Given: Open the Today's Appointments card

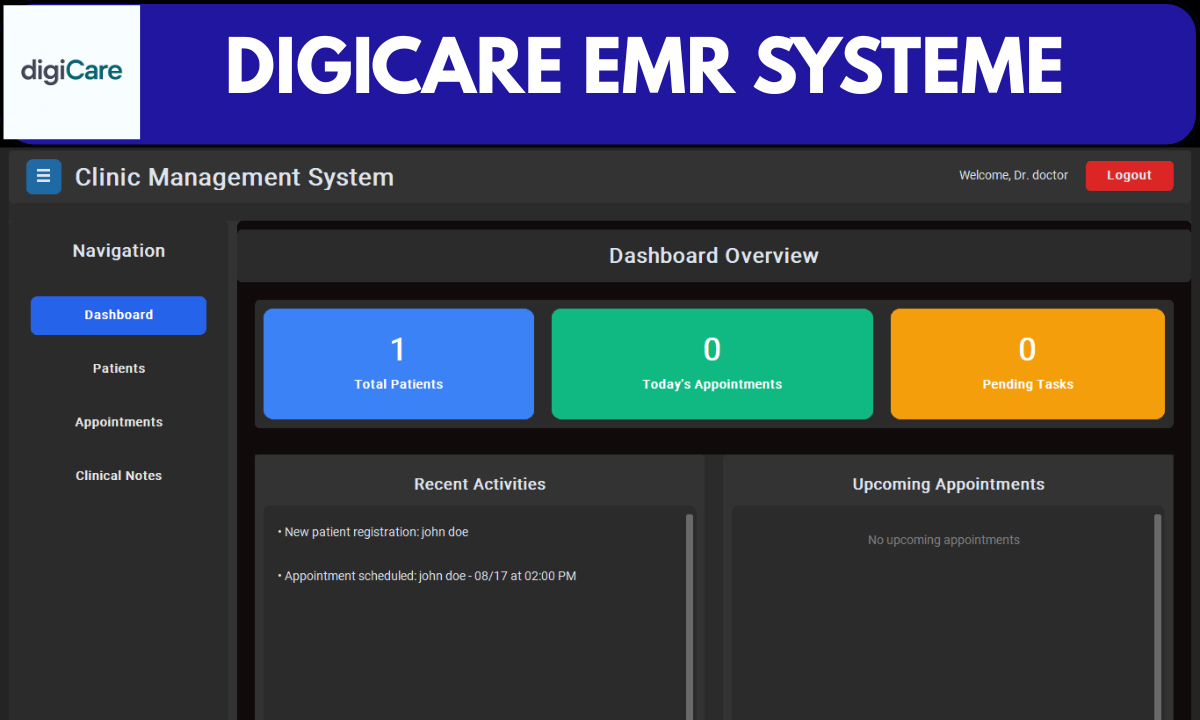Looking at the screenshot, I should tap(712, 363).
